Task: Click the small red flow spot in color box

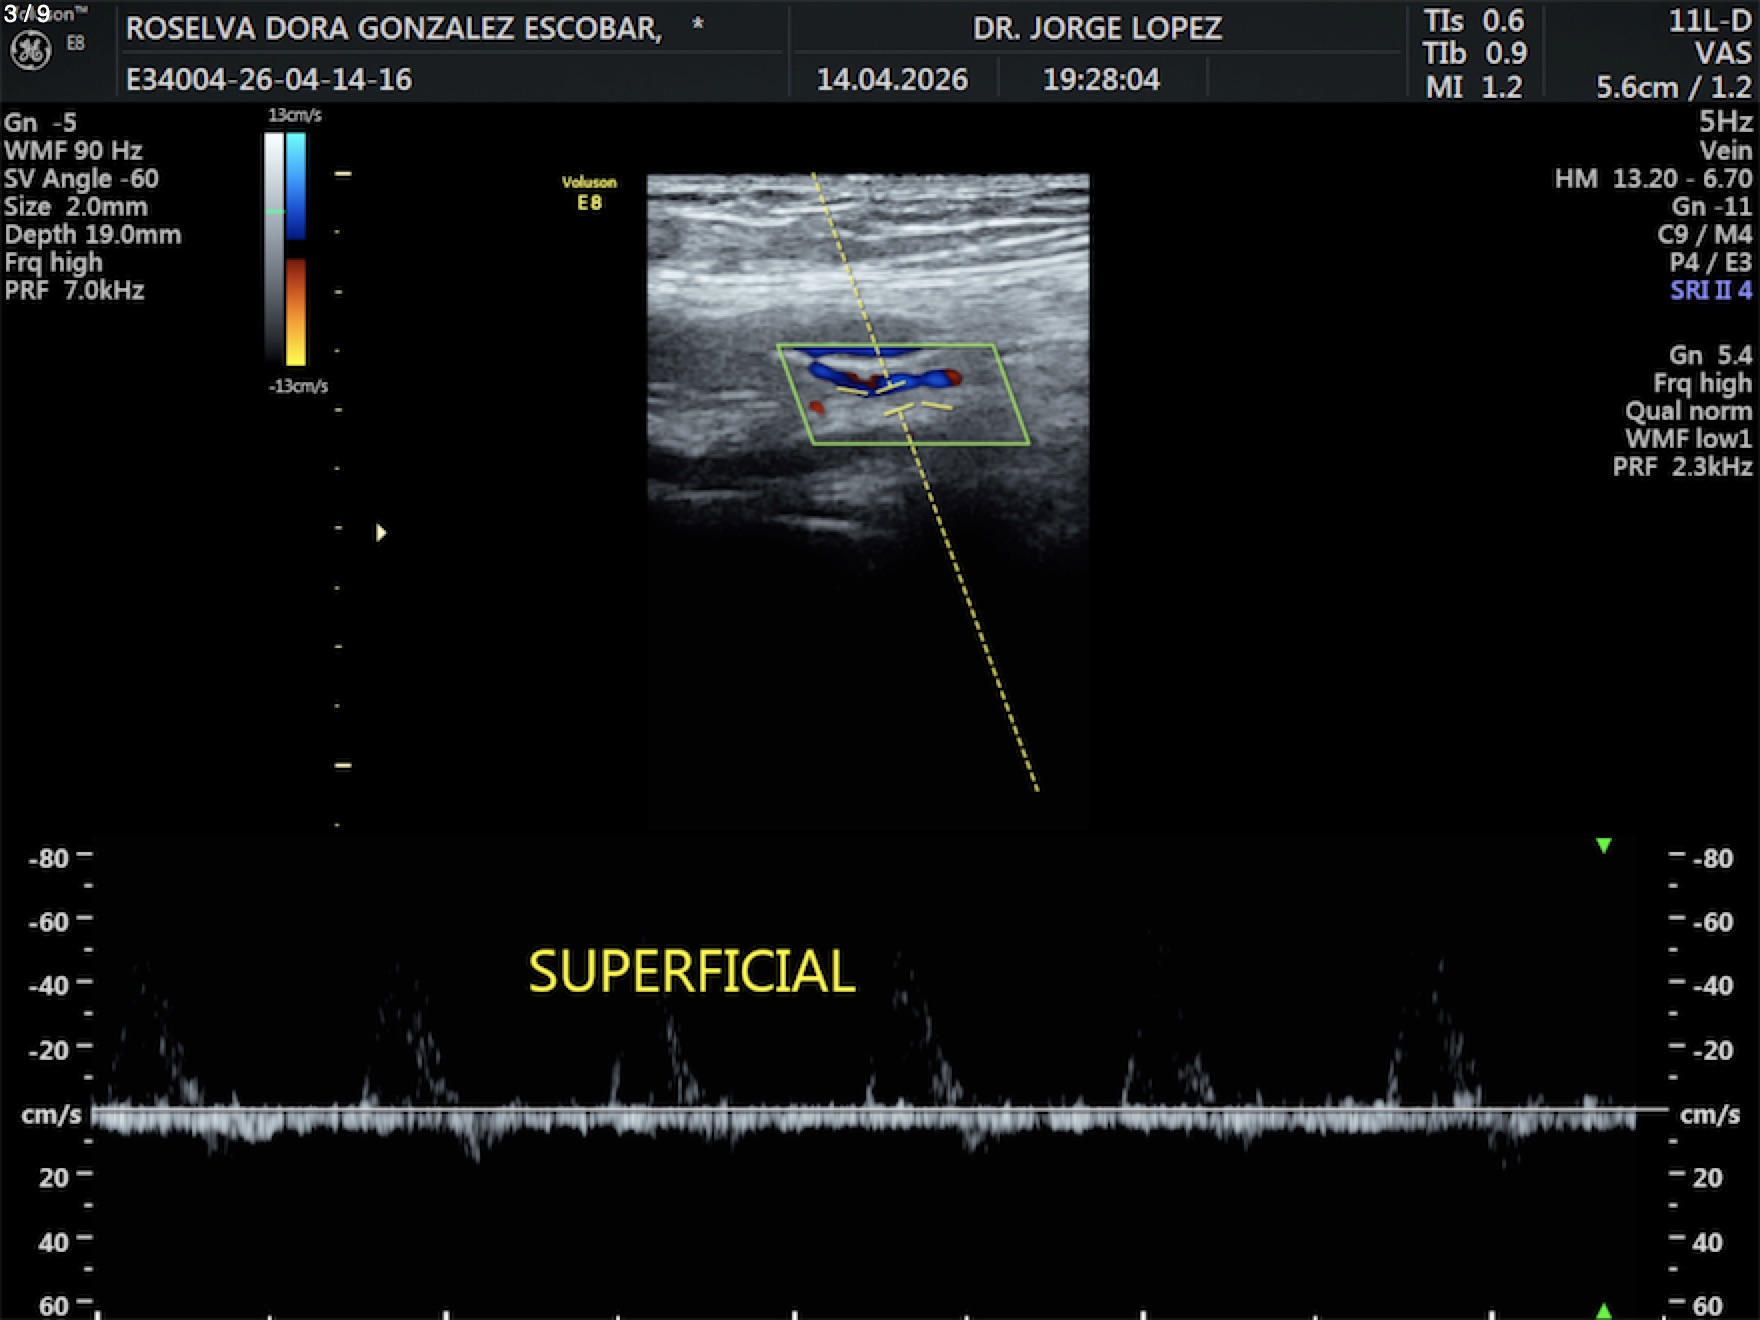Action: click(817, 407)
